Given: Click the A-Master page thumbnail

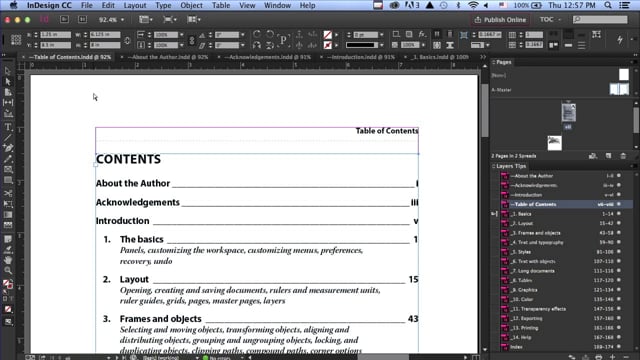Looking at the screenshot, I should coord(619,89).
